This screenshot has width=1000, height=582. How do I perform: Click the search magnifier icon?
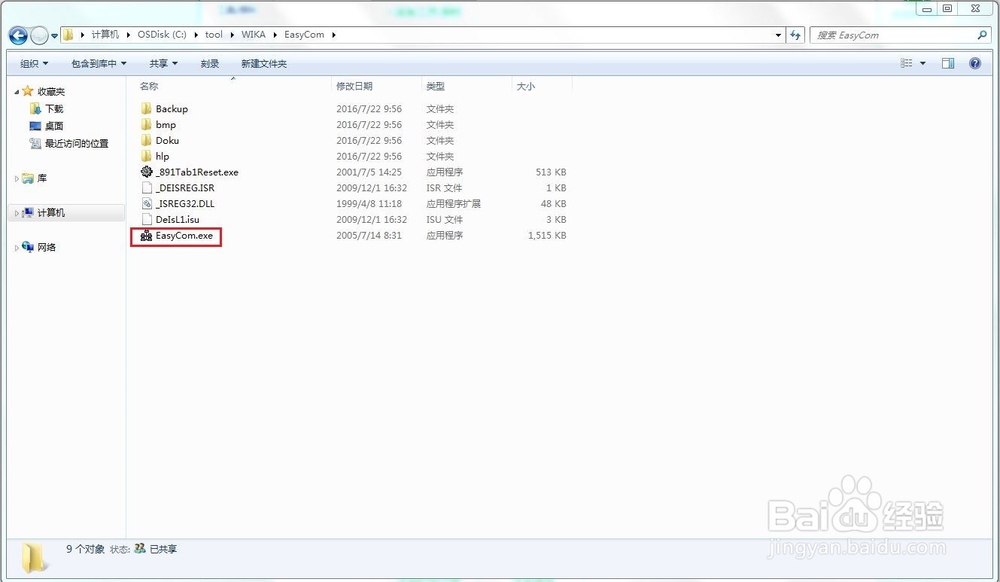pyautogui.click(x=982, y=35)
